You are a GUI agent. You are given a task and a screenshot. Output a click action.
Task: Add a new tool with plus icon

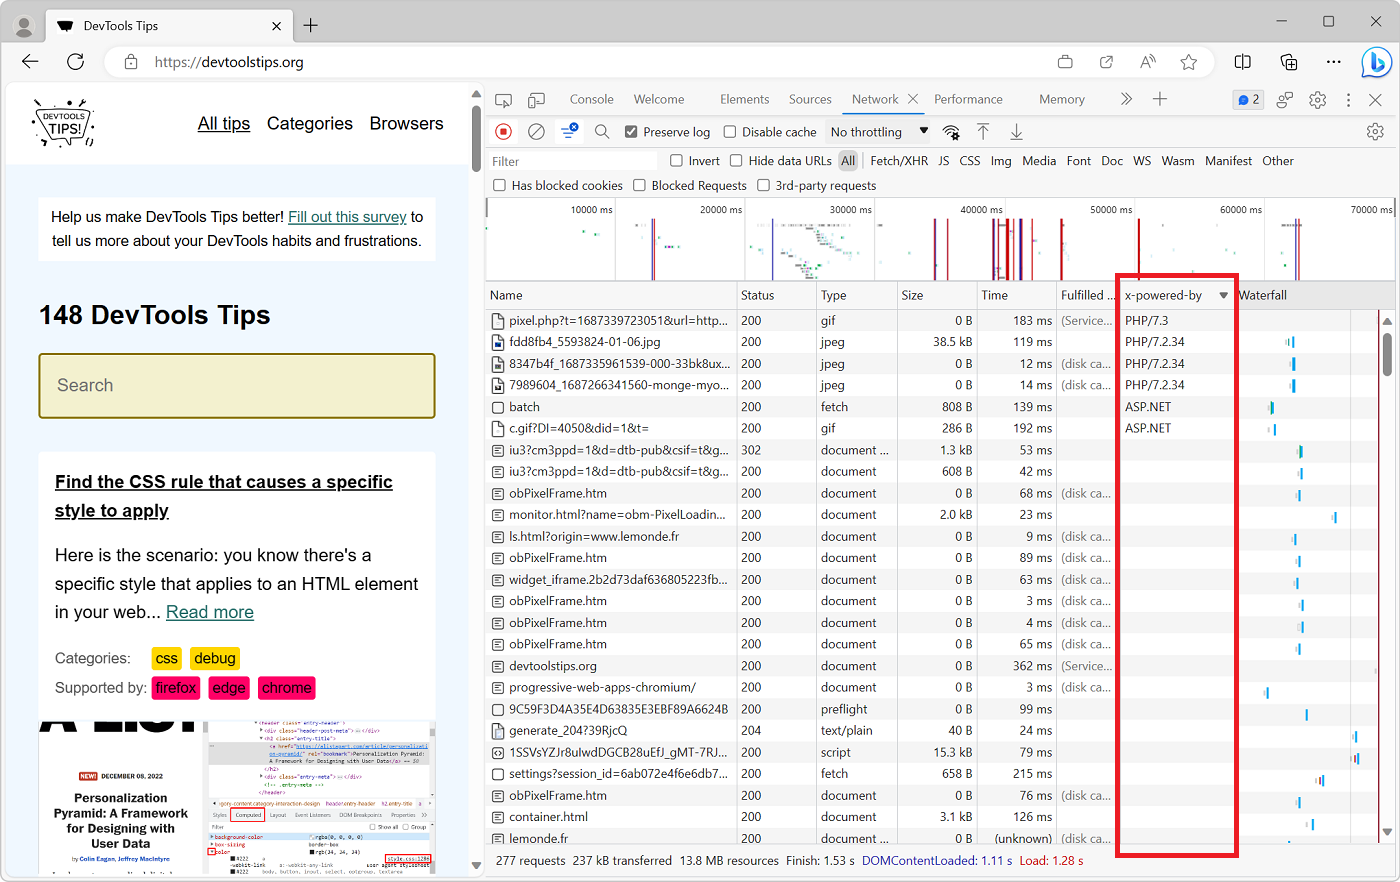1160,99
